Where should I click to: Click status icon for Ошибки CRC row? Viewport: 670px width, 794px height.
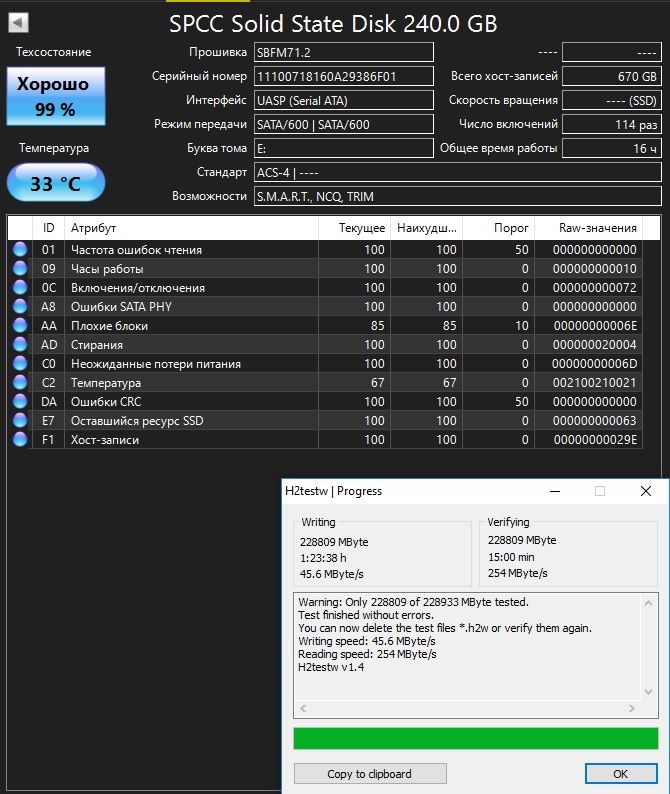[x=20, y=401]
